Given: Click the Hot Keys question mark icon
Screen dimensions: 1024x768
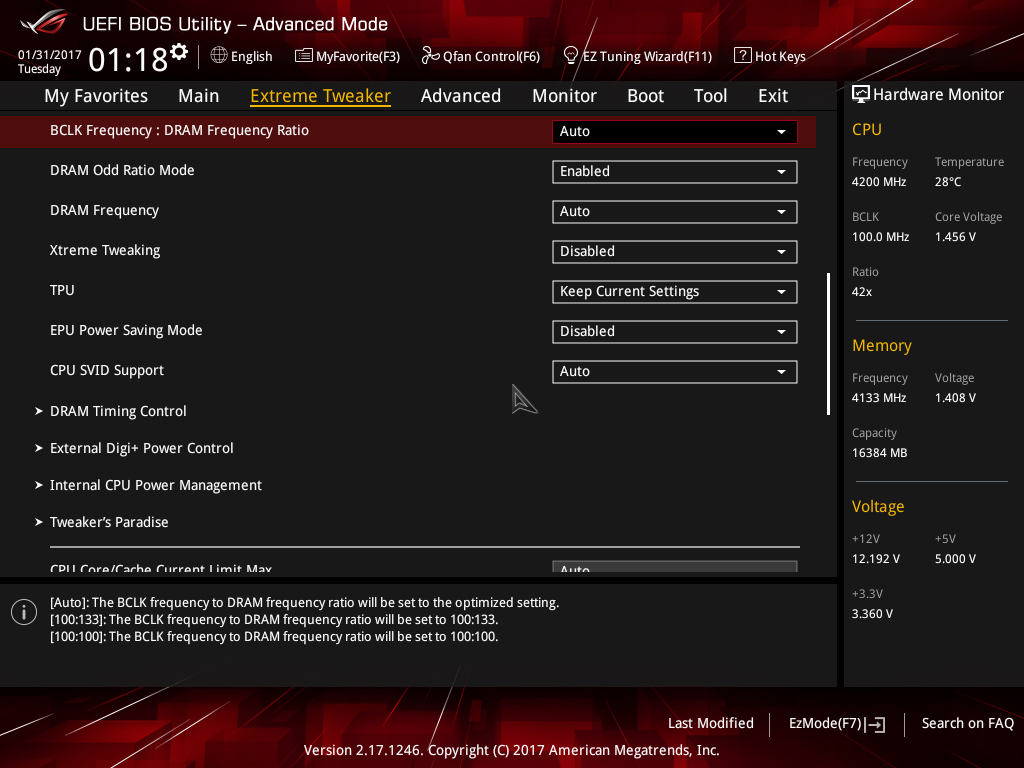Looking at the screenshot, I should point(743,56).
